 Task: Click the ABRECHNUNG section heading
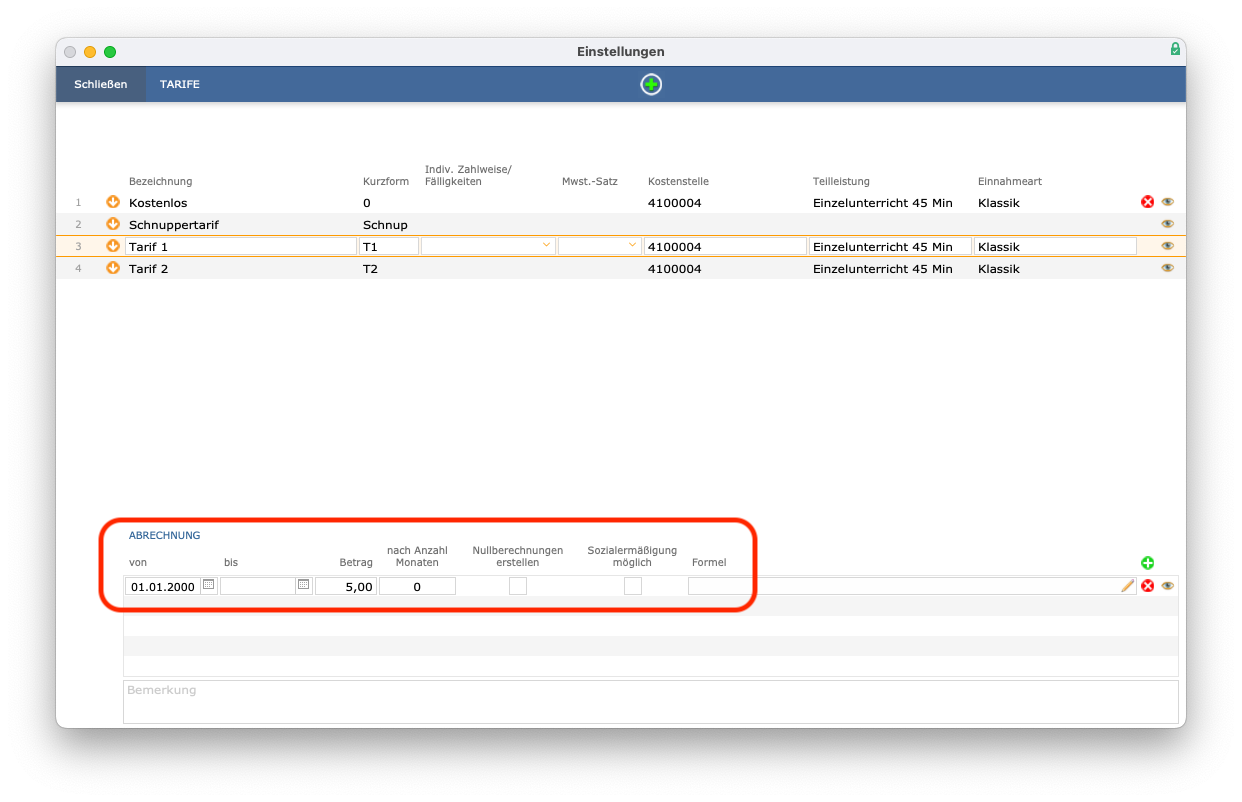point(165,535)
